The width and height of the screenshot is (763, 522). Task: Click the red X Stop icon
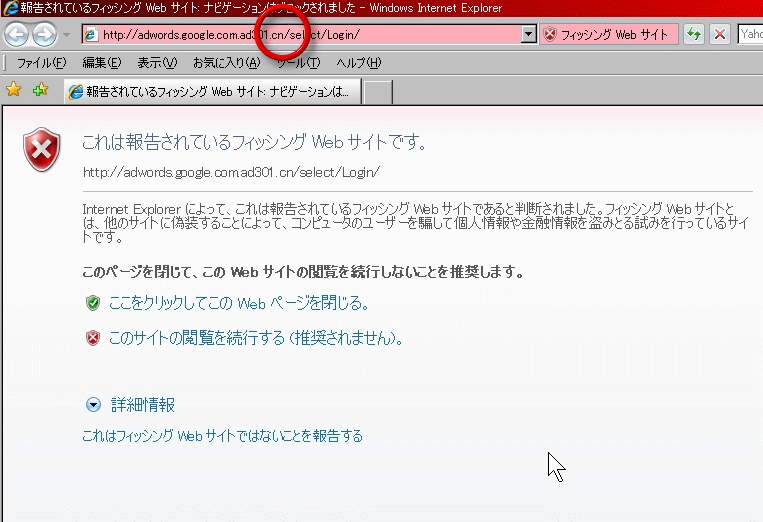pyautogui.click(x=720, y=35)
